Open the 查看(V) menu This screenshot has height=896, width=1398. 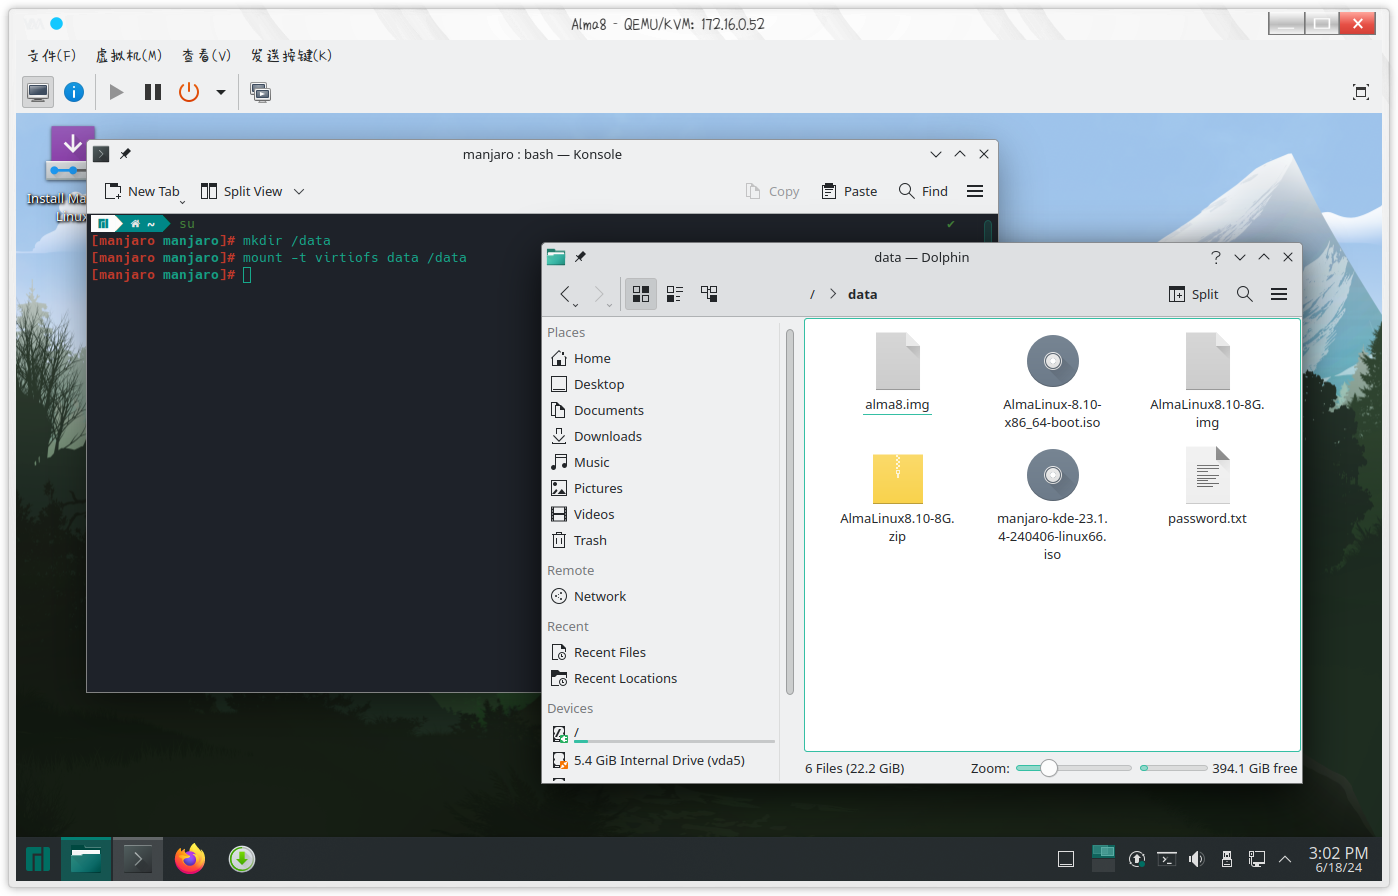(207, 55)
